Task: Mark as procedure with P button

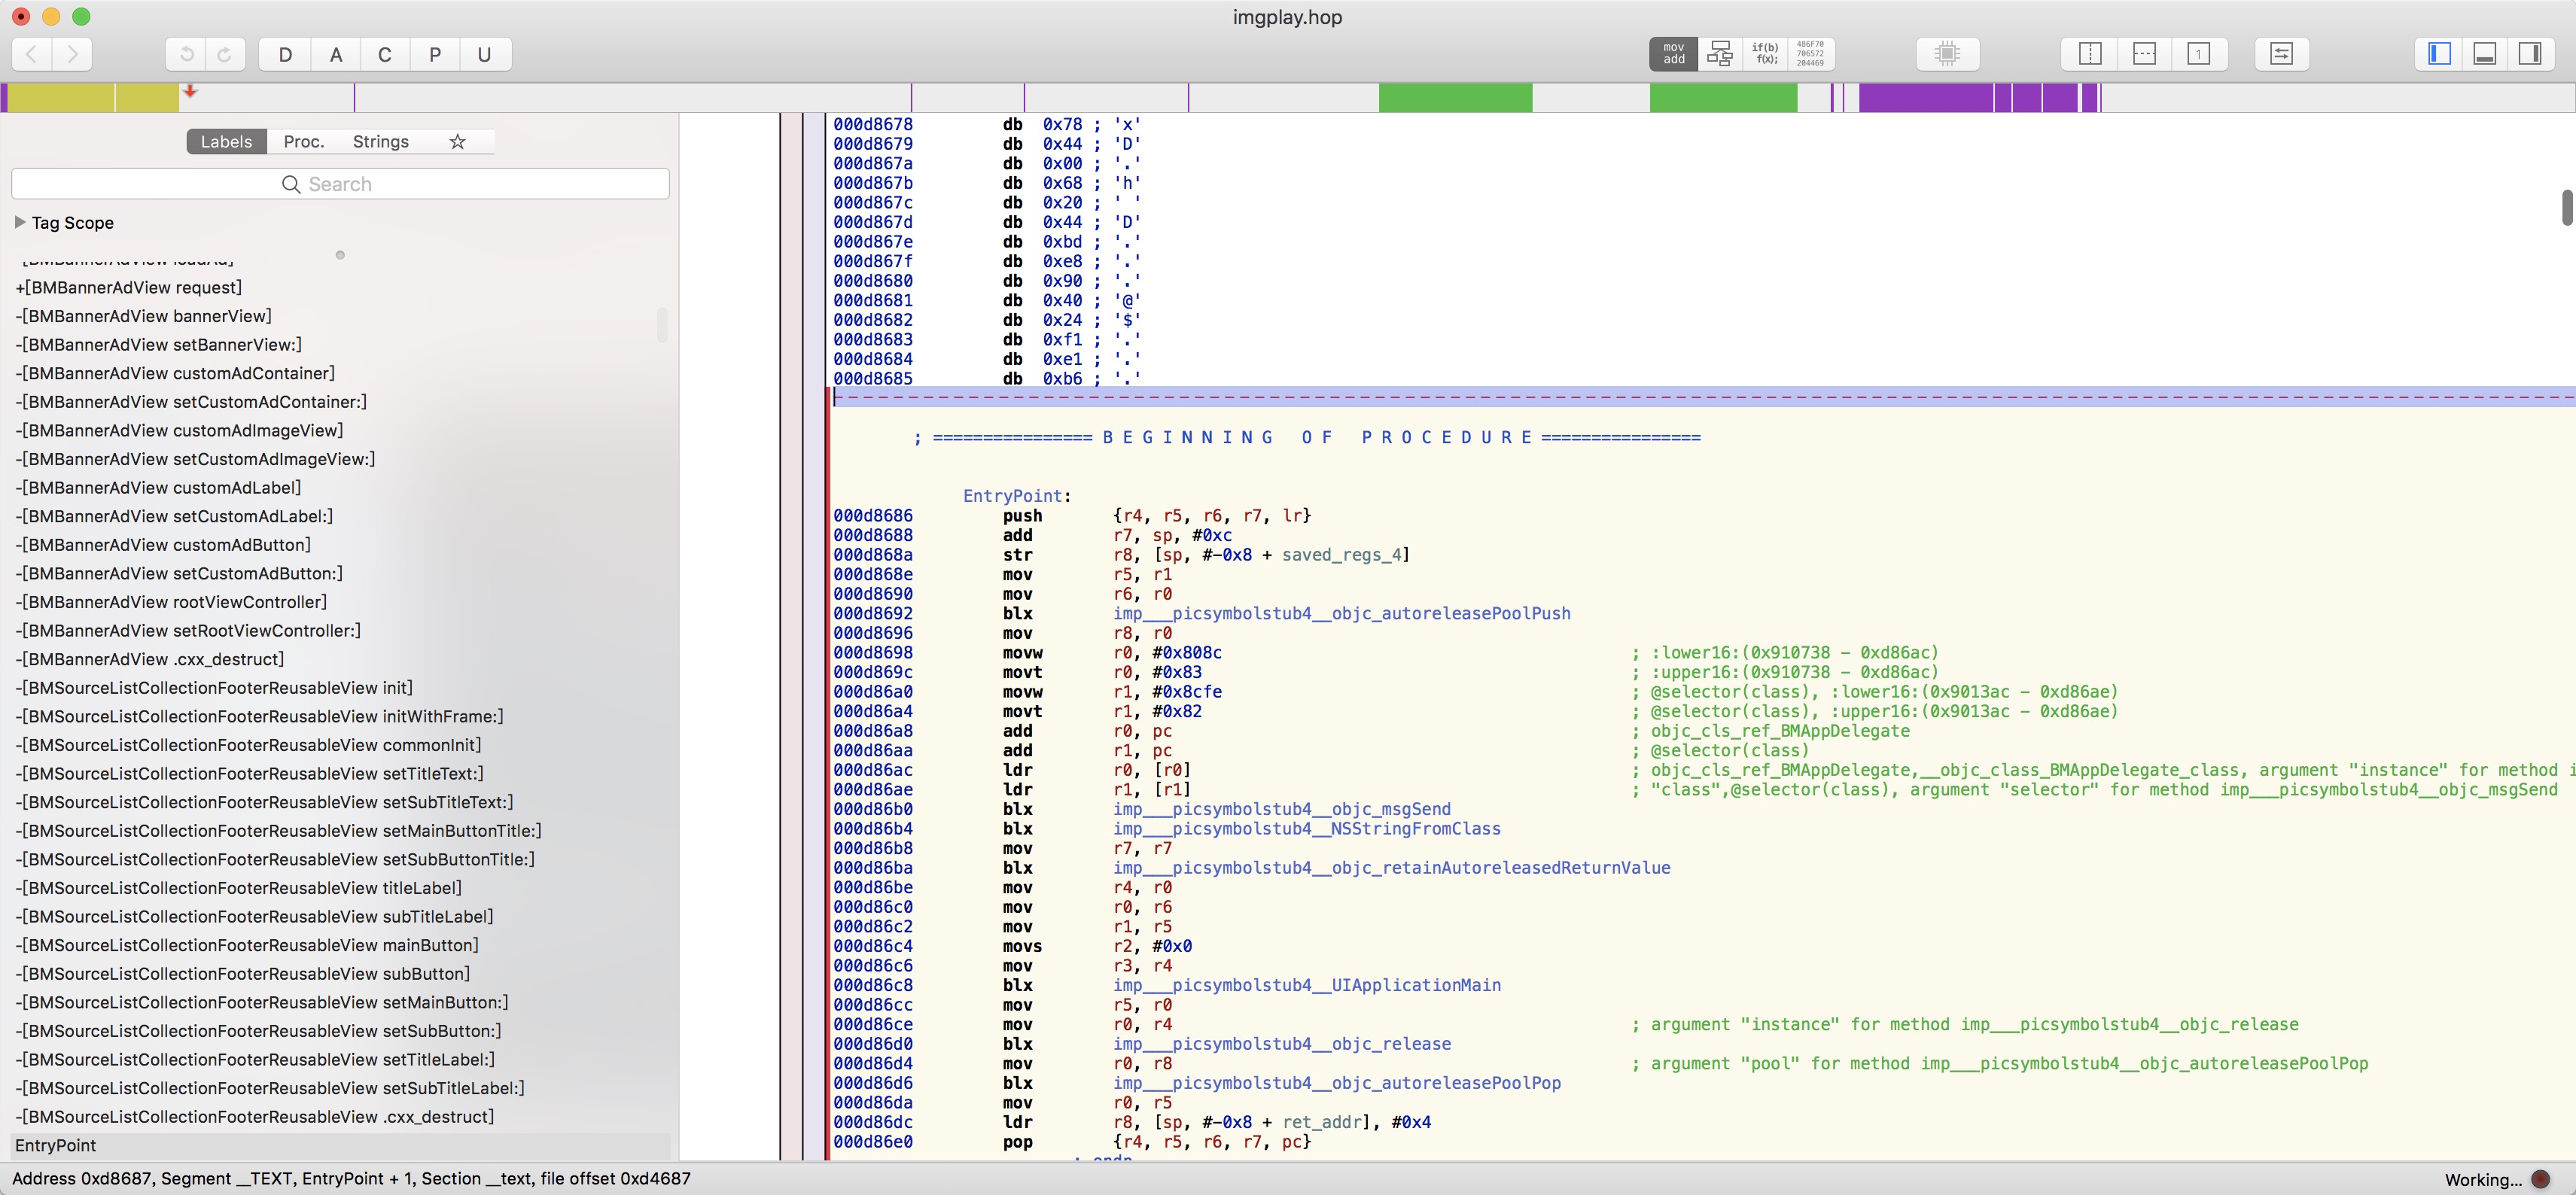Action: 434,54
